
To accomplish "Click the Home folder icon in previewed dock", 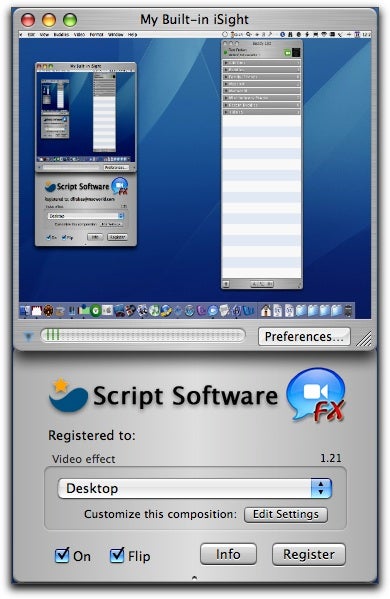I will point(266,311).
